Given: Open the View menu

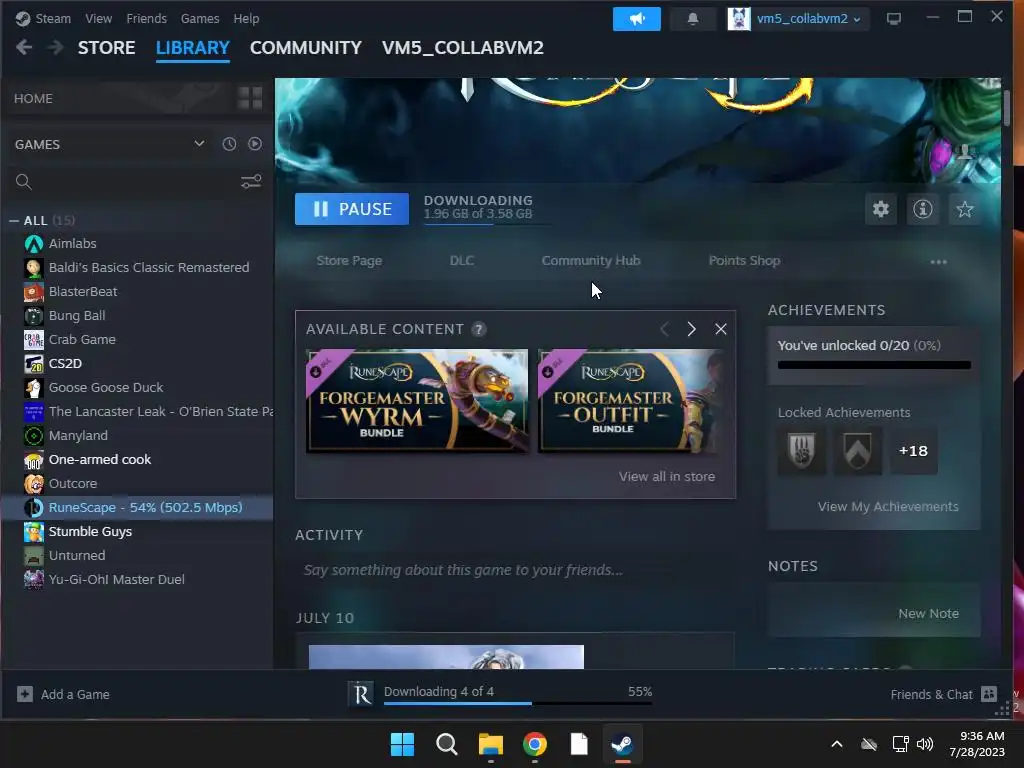Looking at the screenshot, I should tap(98, 18).
